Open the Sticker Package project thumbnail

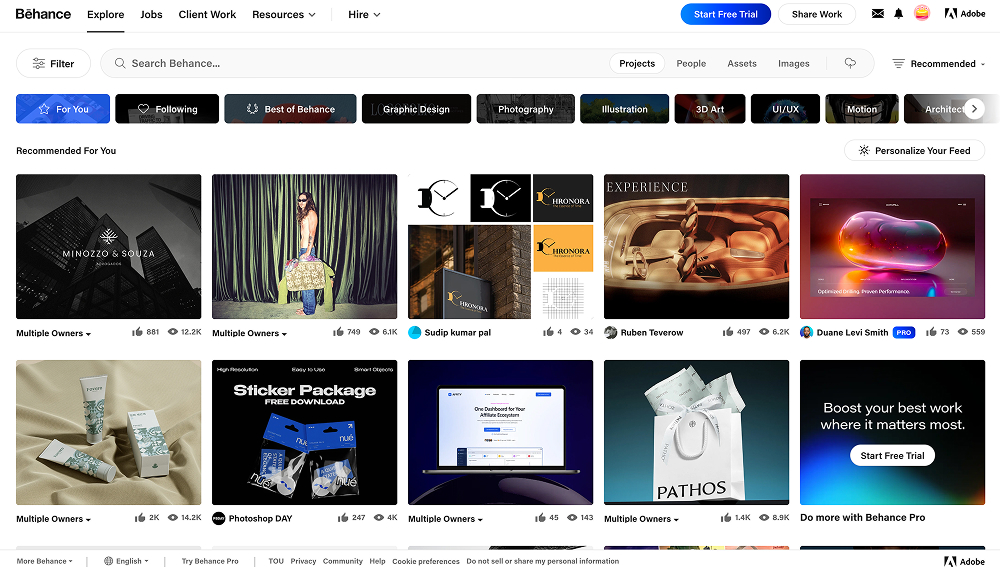pyautogui.click(x=304, y=432)
